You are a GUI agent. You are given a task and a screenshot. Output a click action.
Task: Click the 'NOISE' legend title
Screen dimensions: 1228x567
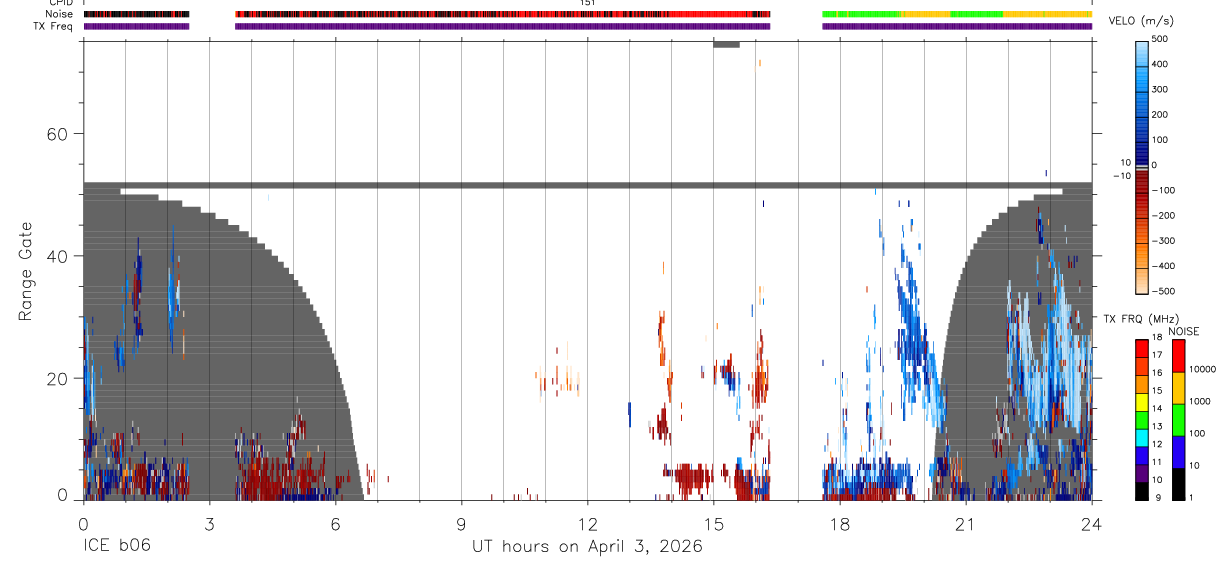[x=1184, y=331]
